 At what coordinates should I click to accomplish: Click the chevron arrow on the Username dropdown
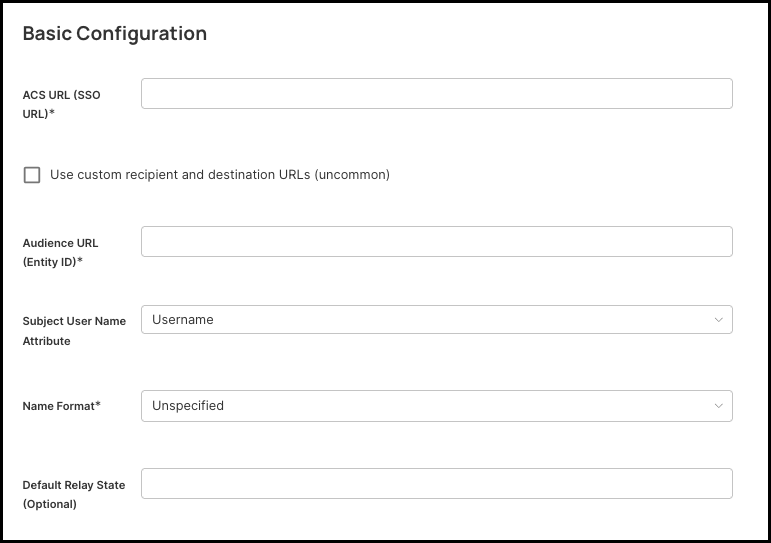[x=718, y=320]
